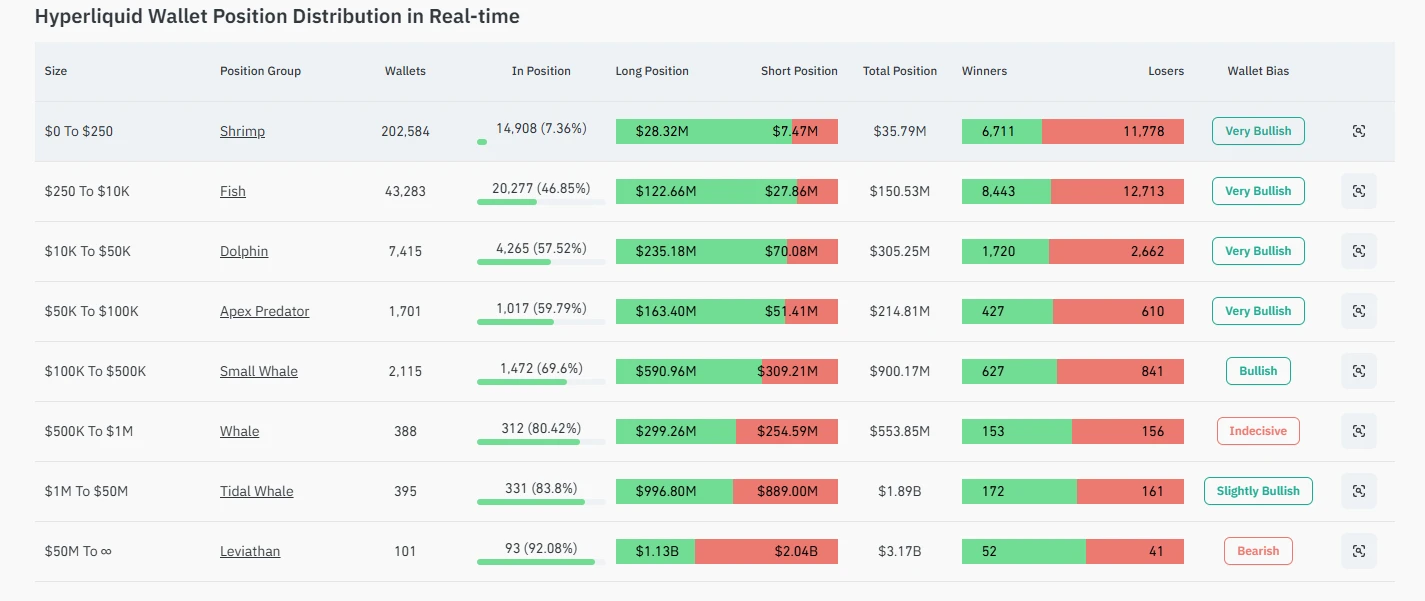
Task: Click the expand-detail icon on the Fish row
Action: coord(1358,191)
